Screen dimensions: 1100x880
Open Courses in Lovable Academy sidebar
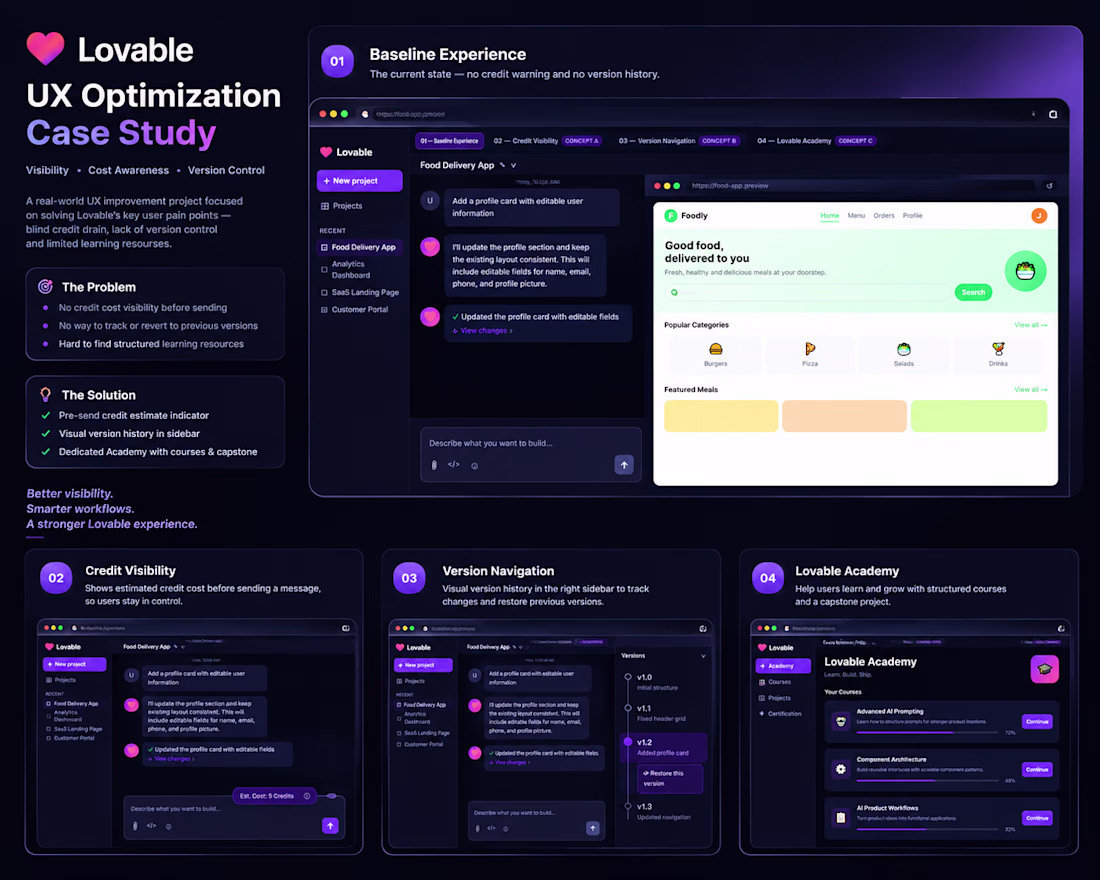774,682
